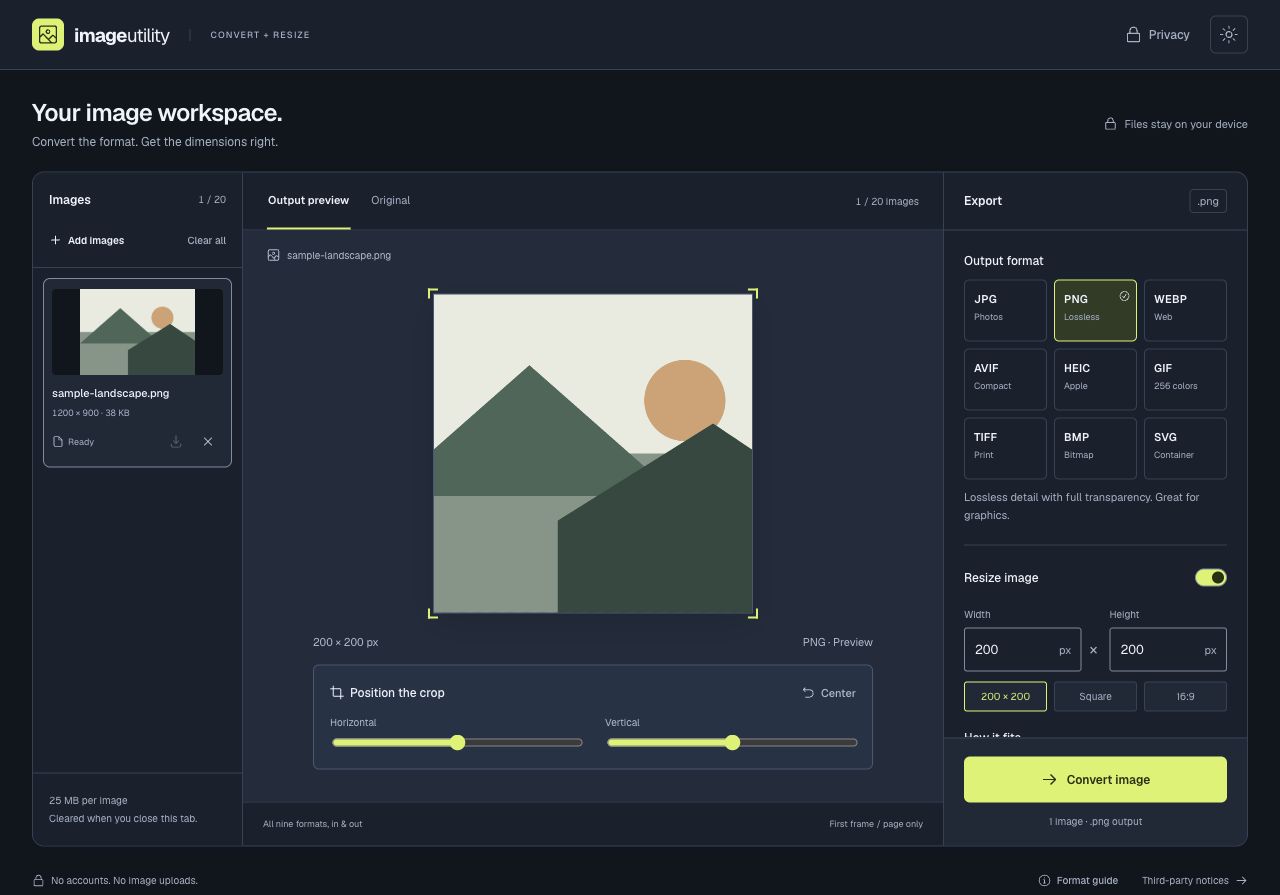The width and height of the screenshot is (1280, 895).
Task: Adjust the Horizontal crop slider
Action: [x=457, y=742]
